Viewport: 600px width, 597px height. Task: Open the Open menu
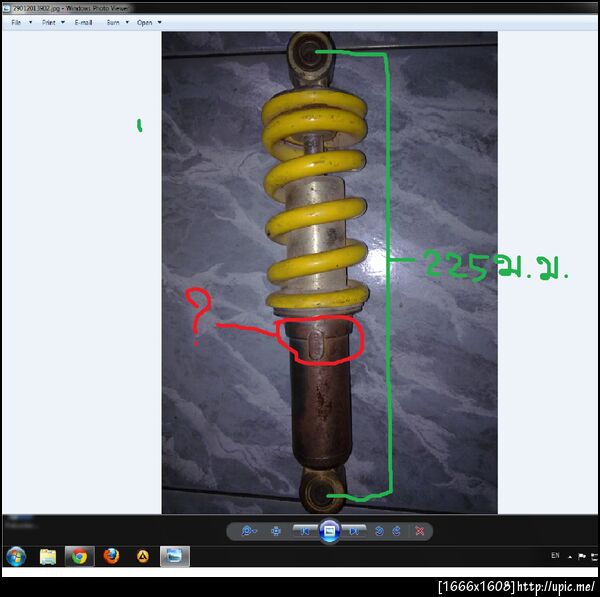point(144,23)
